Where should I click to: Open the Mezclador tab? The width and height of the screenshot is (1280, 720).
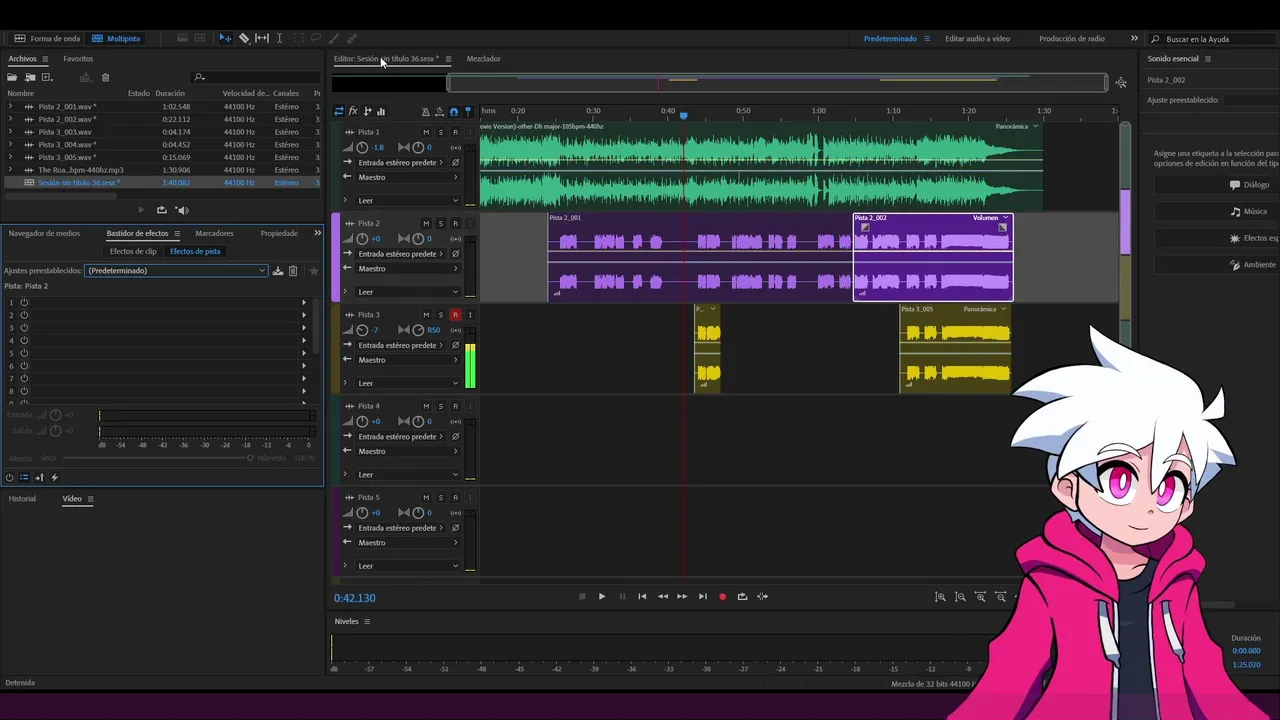(484, 59)
